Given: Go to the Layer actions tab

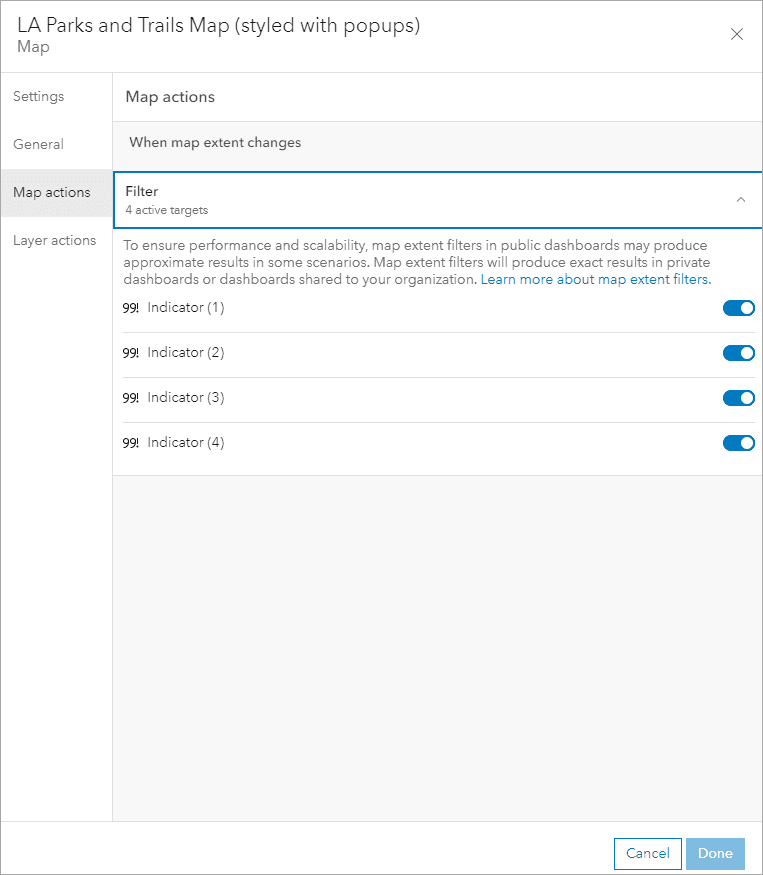Looking at the screenshot, I should pos(53,240).
